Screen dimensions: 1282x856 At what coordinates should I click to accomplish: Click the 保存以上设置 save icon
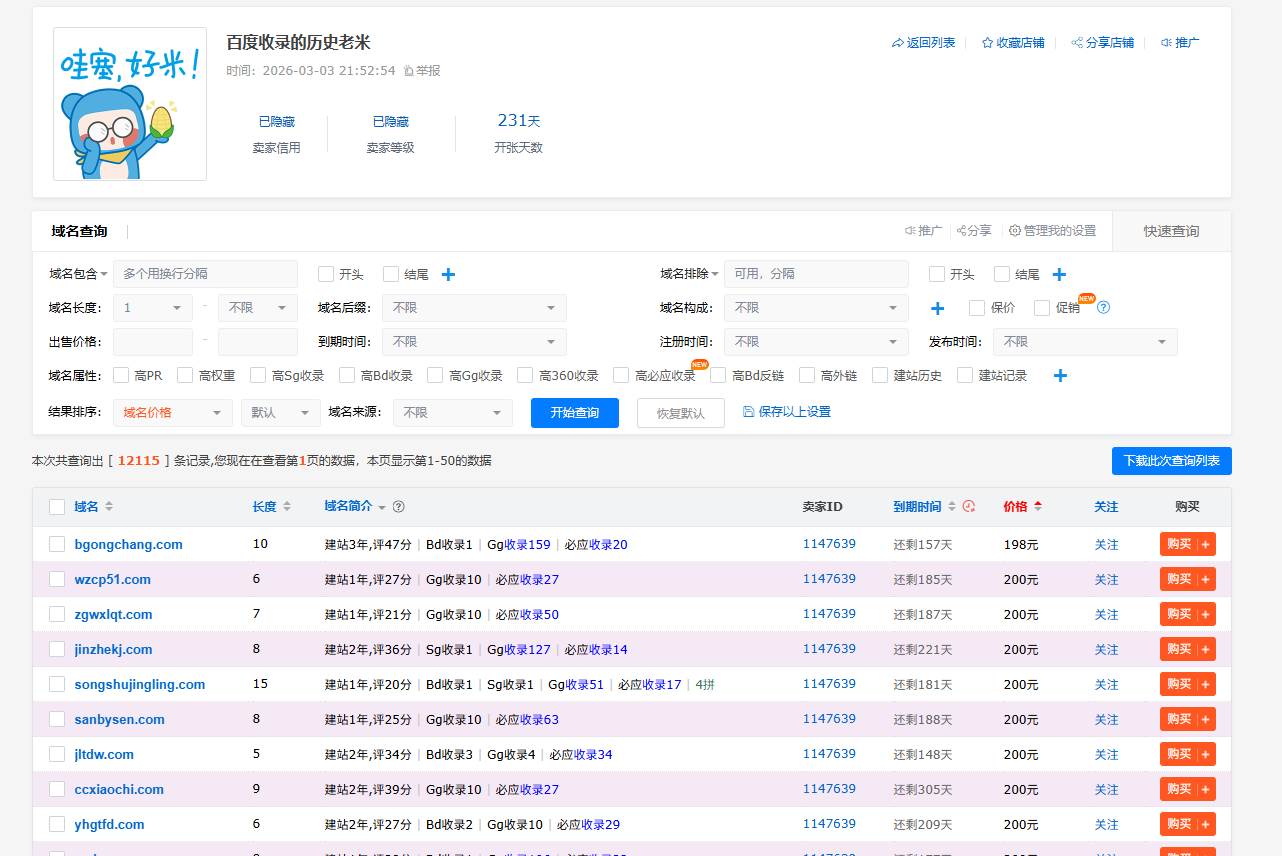pyautogui.click(x=749, y=412)
